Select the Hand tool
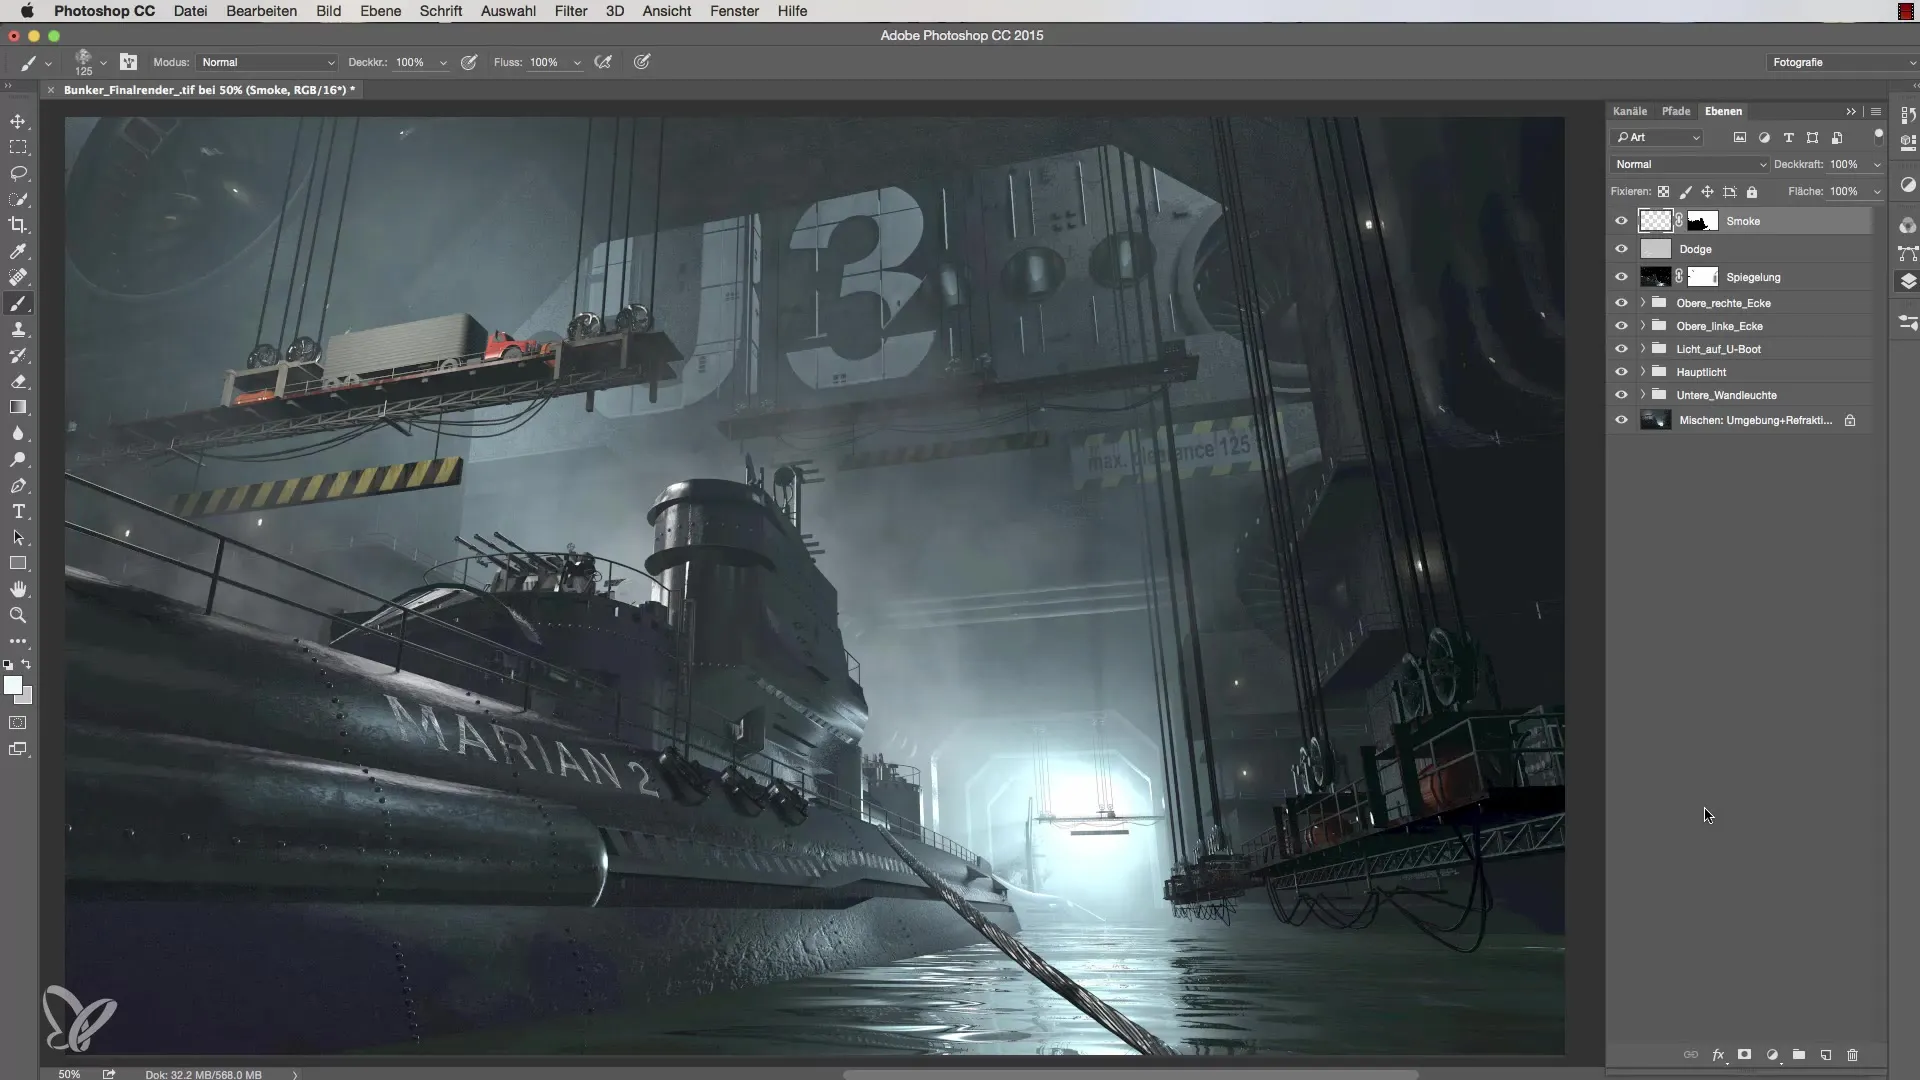This screenshot has width=1920, height=1080. (x=18, y=589)
